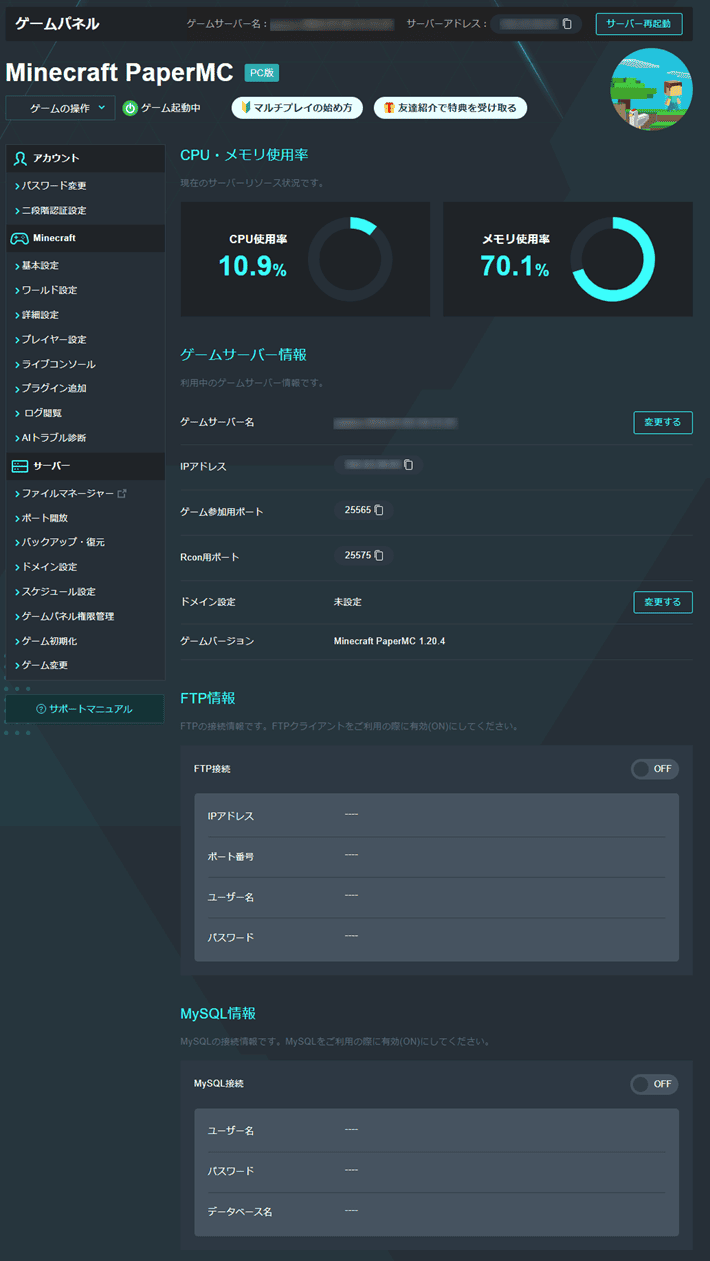Viewport: 710px width, 1261px height.
Task: Copy Rcon port 25575
Action: point(379,555)
